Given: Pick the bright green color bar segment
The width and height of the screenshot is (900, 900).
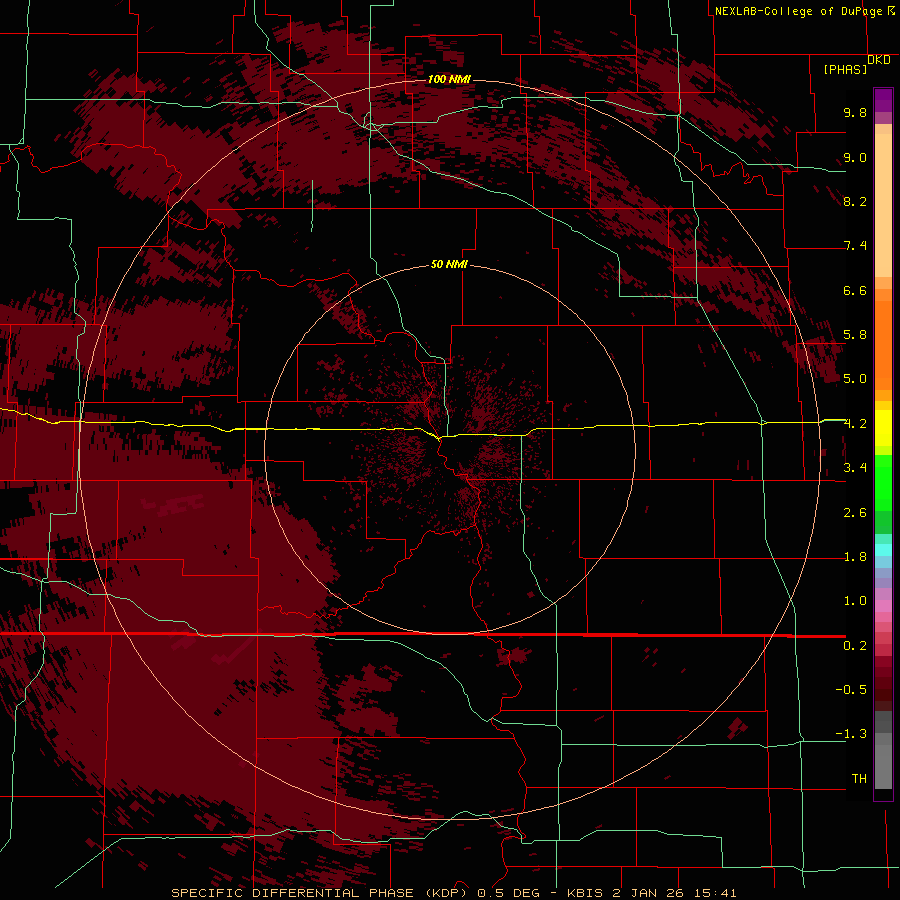Looking at the screenshot, I should (883, 483).
